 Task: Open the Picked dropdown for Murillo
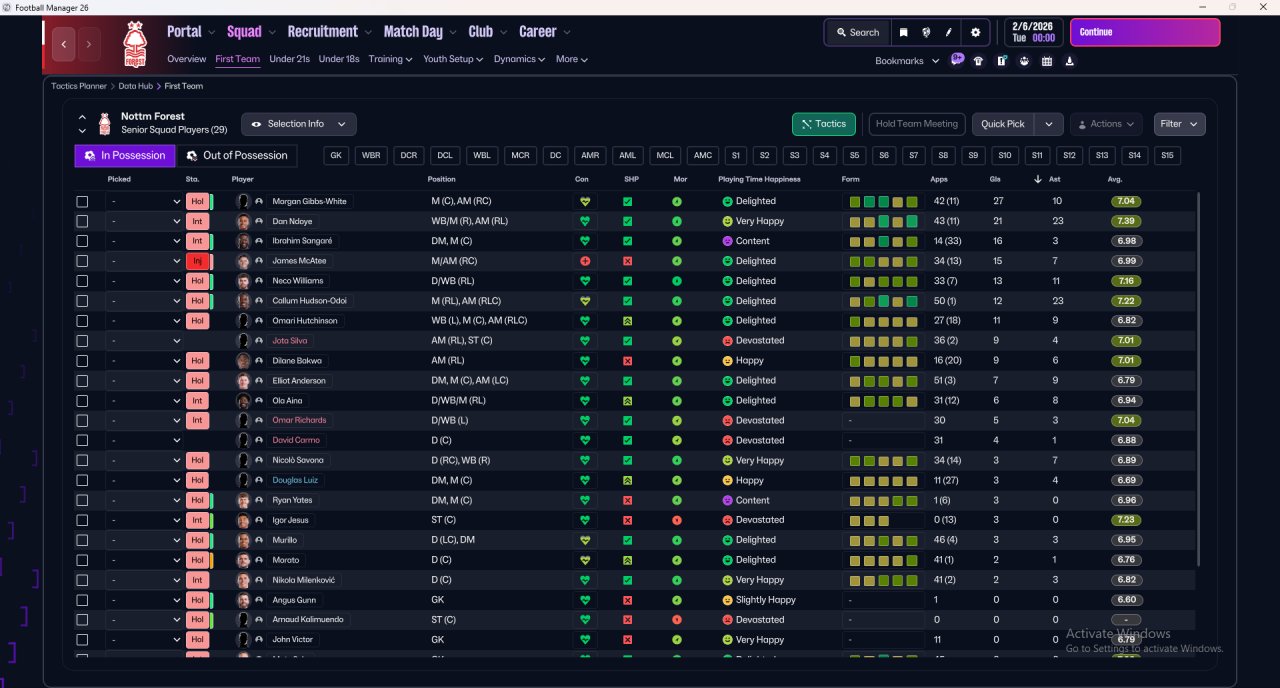(144, 540)
